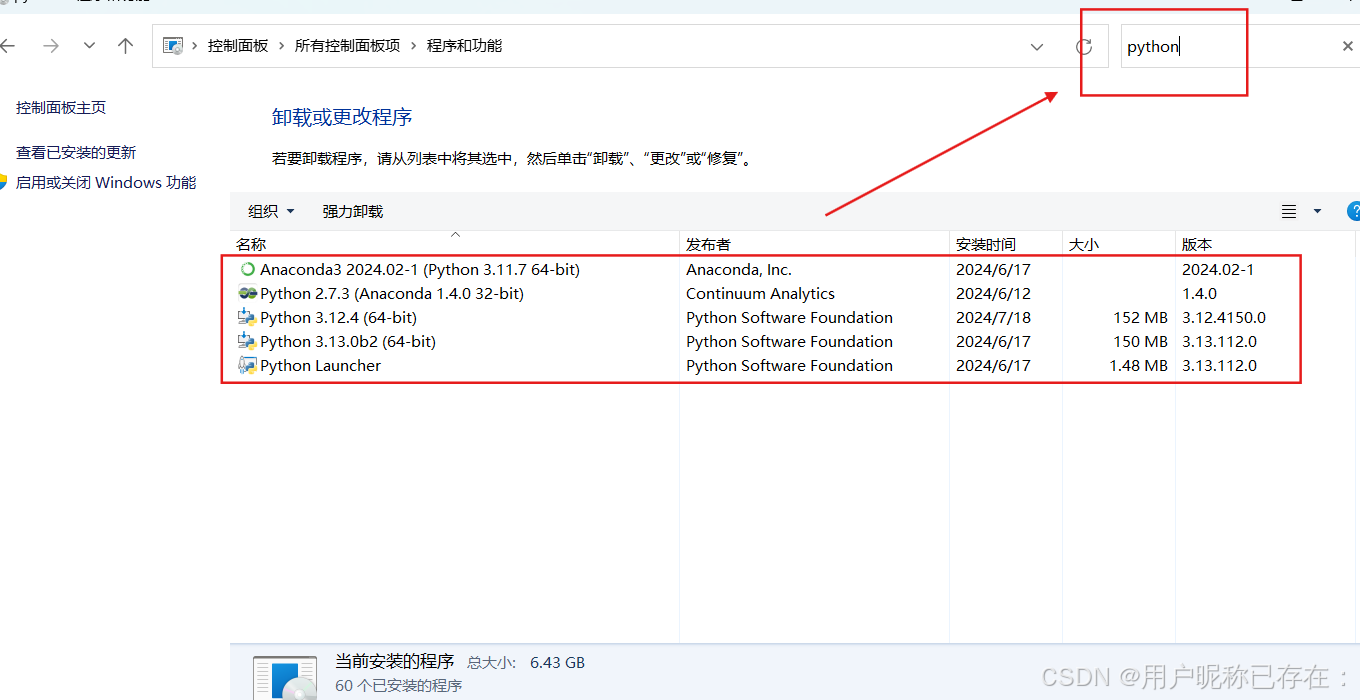Click the installed programs disc icon in details pane
This screenshot has height=700, width=1360.
pos(285,678)
